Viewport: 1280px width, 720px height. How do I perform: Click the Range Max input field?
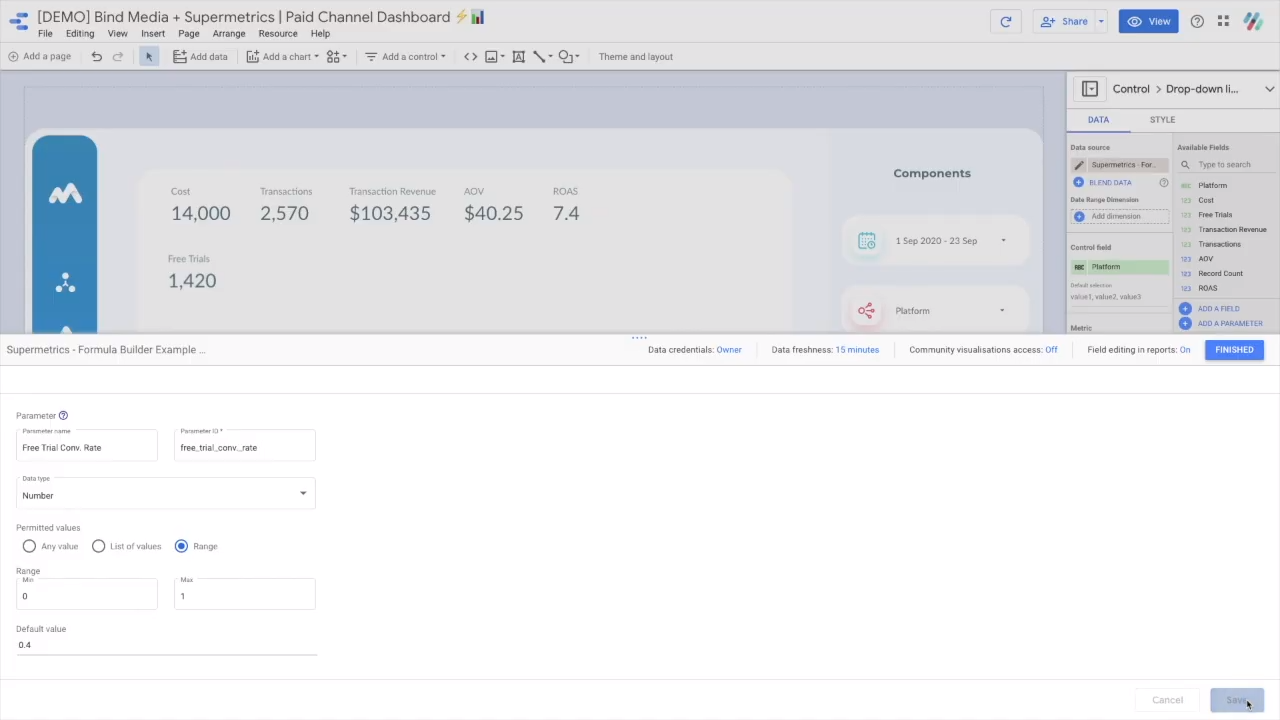(x=245, y=596)
